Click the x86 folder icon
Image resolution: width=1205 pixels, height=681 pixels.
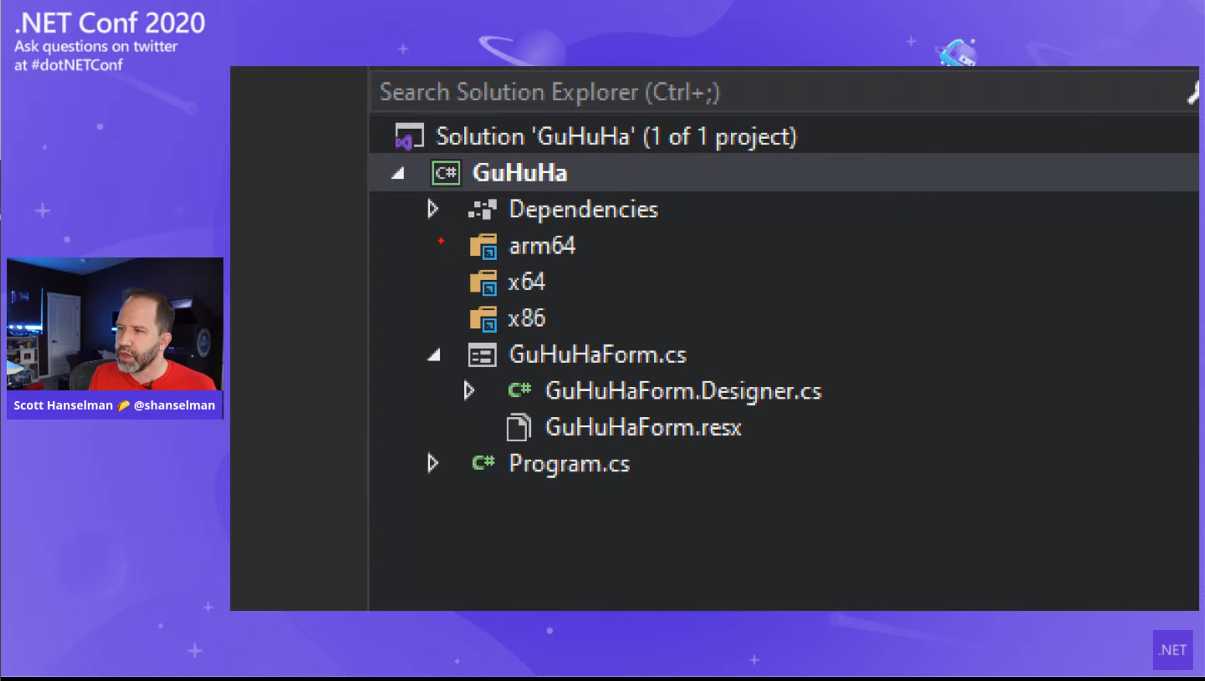[483, 319]
